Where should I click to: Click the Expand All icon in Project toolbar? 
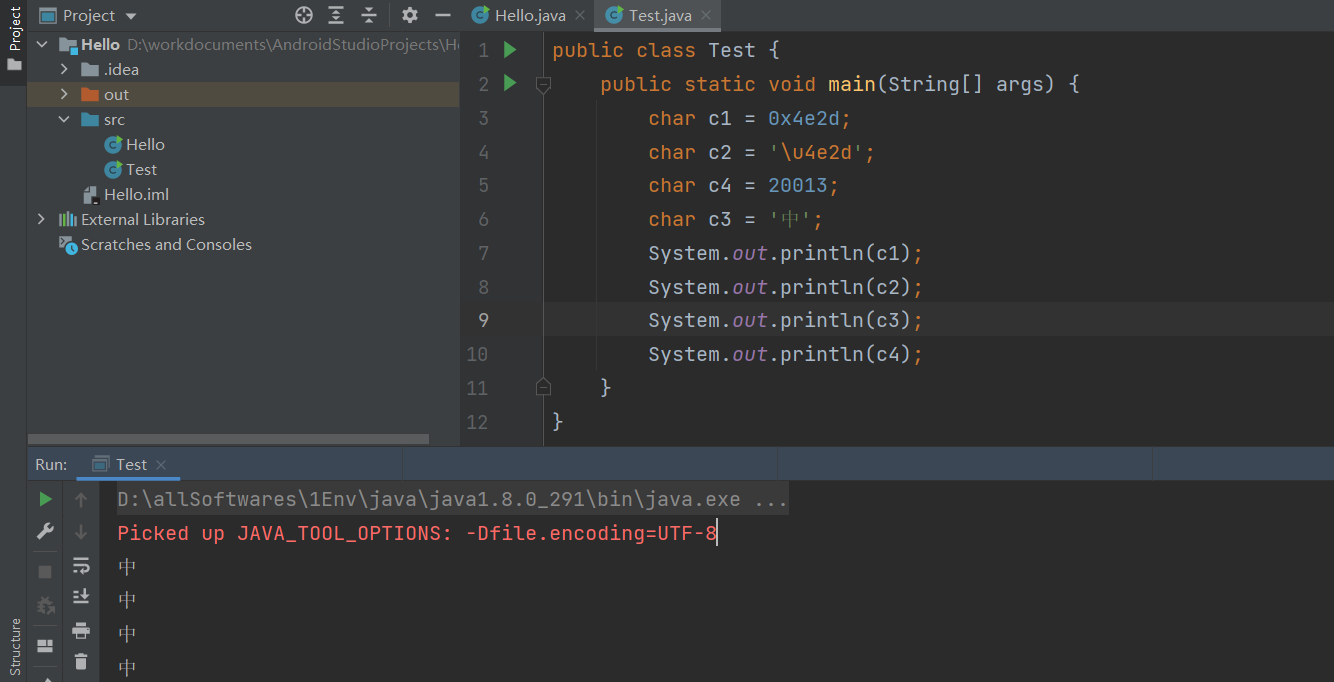coord(336,15)
